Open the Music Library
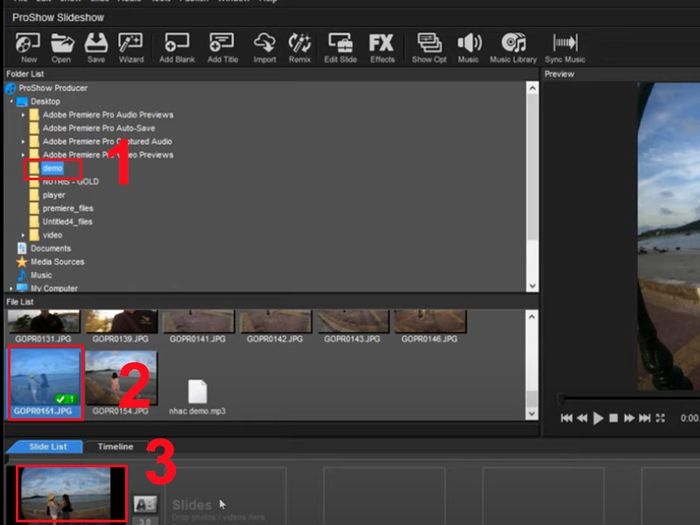700x525 pixels. 514,46
